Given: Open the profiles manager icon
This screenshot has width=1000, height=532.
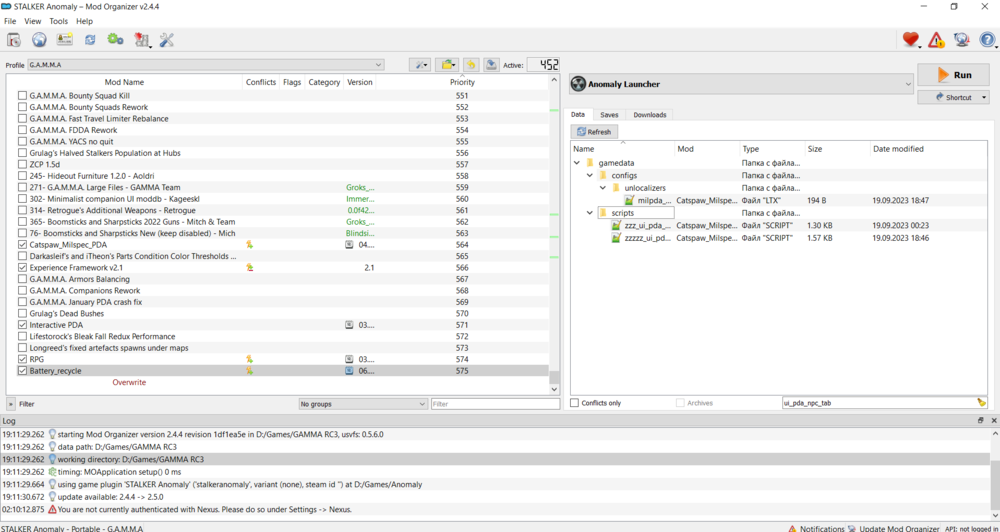Looking at the screenshot, I should coord(64,40).
